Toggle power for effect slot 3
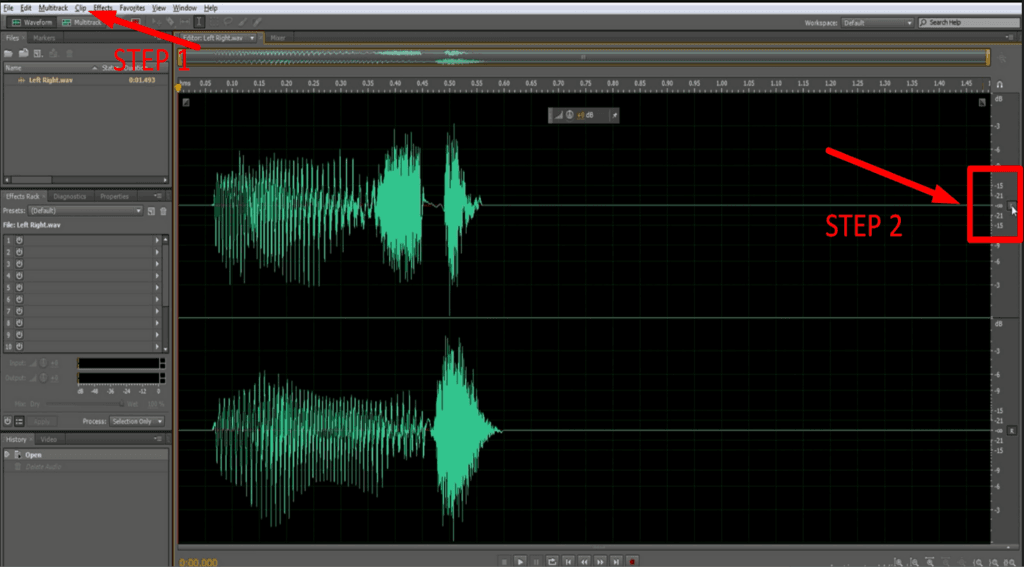This screenshot has width=1024, height=567. pos(19,264)
